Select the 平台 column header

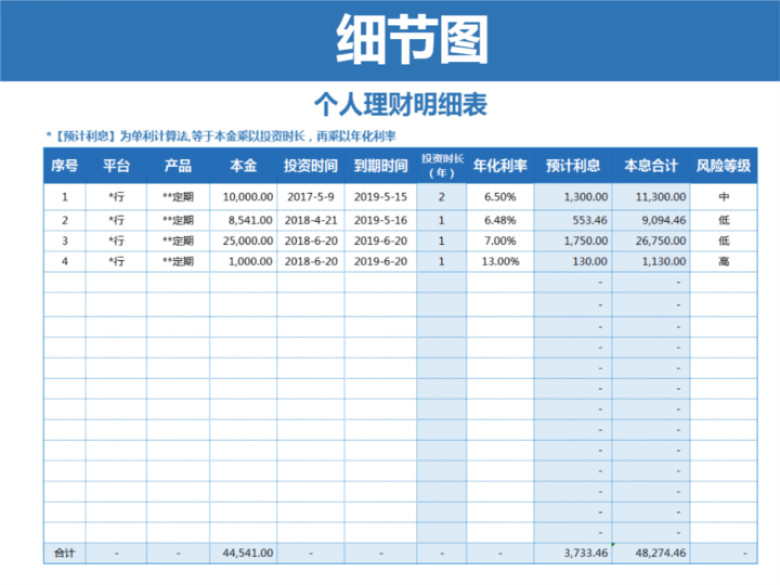[116, 166]
